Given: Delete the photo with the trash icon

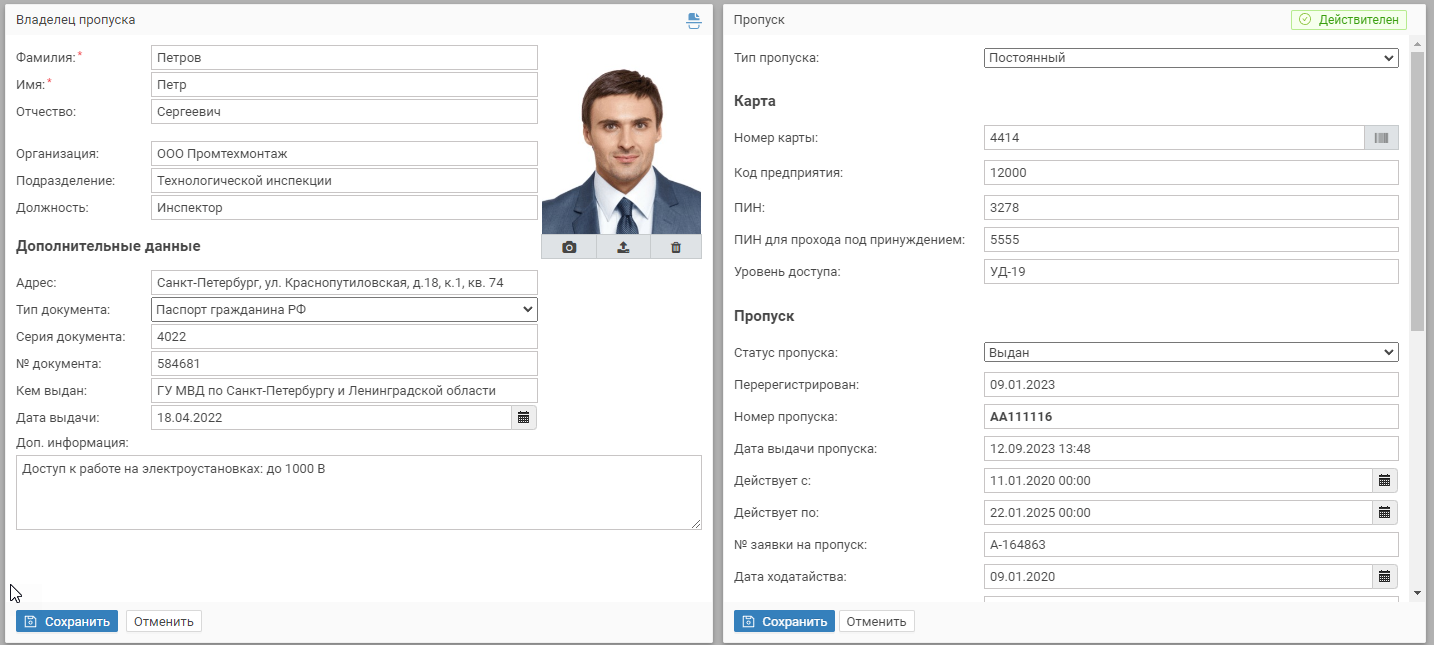Looking at the screenshot, I should pos(676,247).
